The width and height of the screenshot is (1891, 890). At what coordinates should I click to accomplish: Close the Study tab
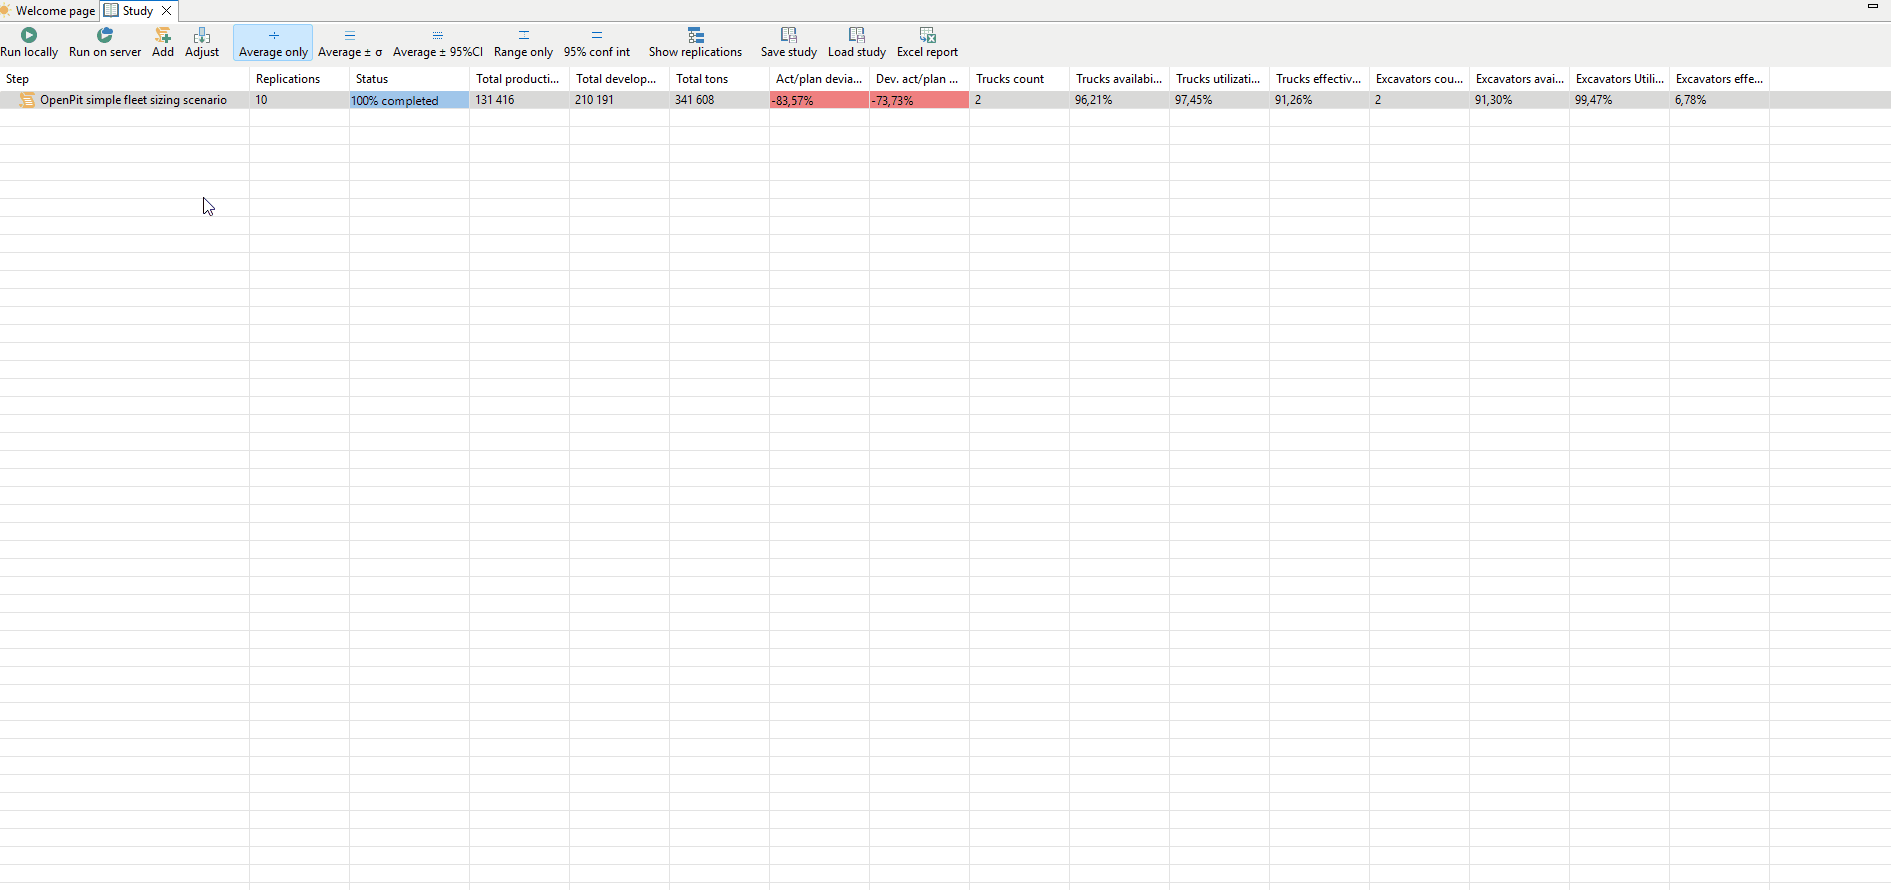167,11
